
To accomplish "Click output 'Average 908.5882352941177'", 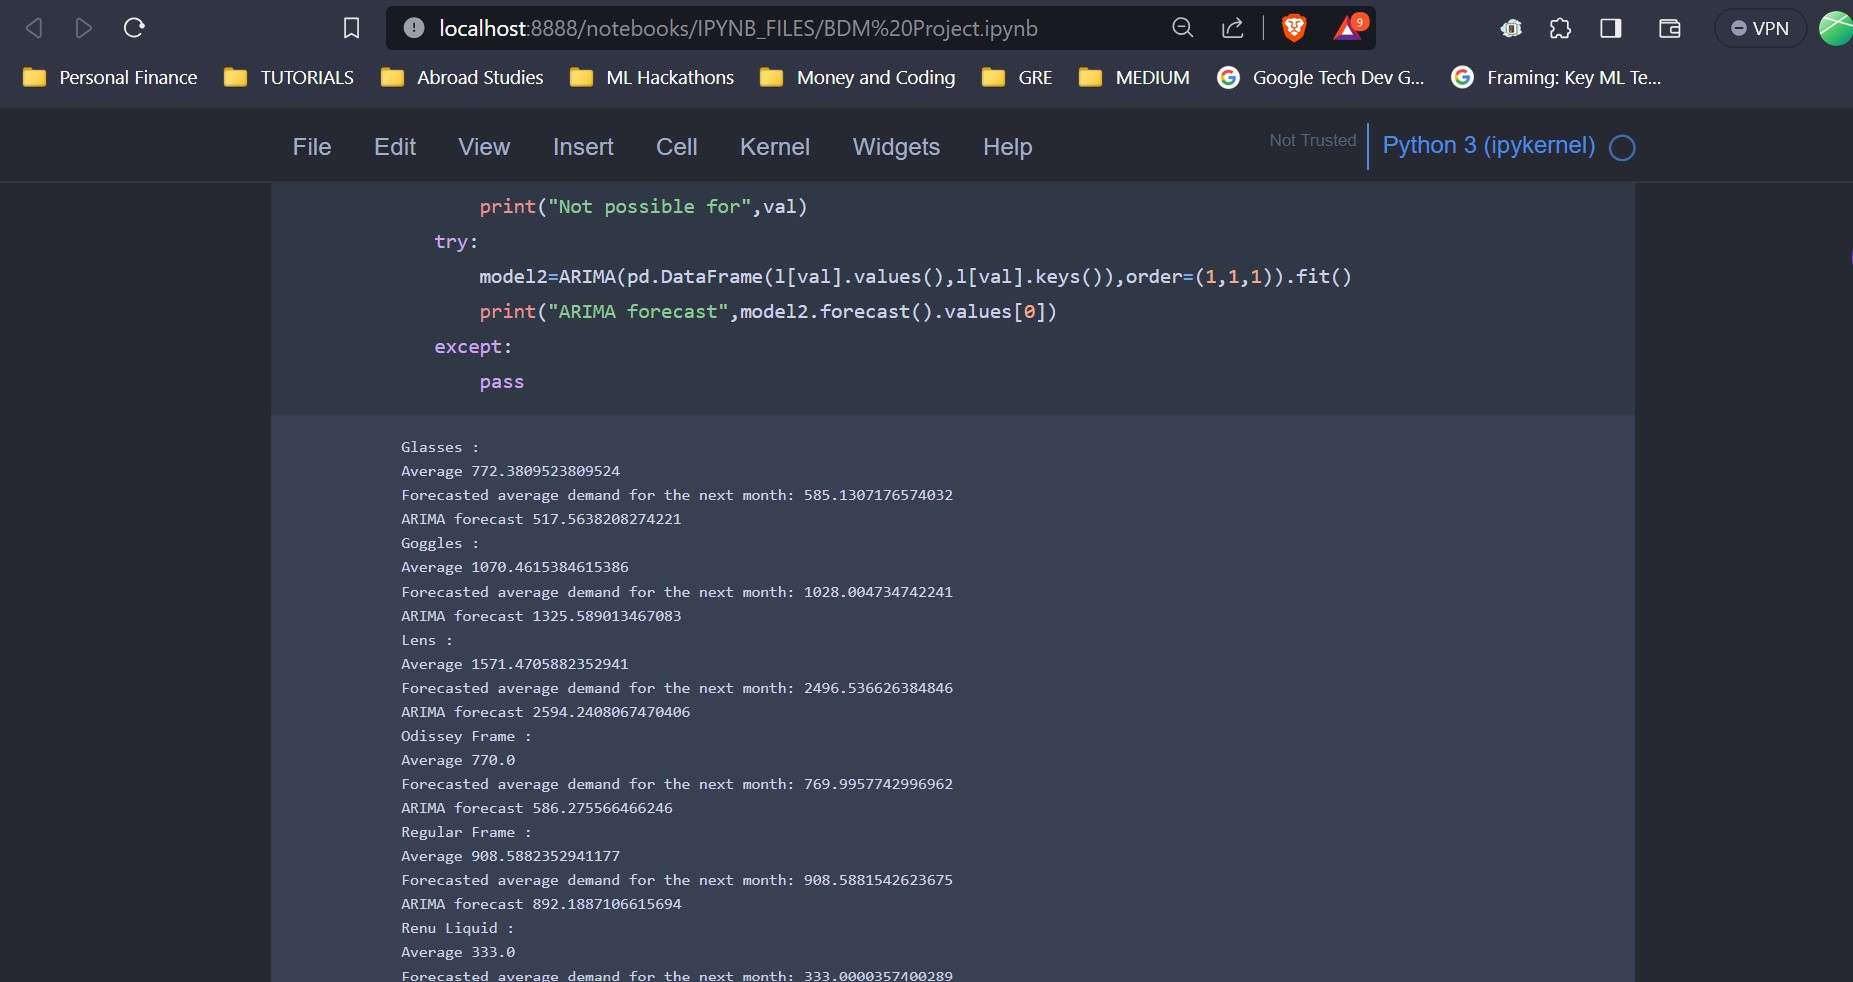I will [x=510, y=856].
